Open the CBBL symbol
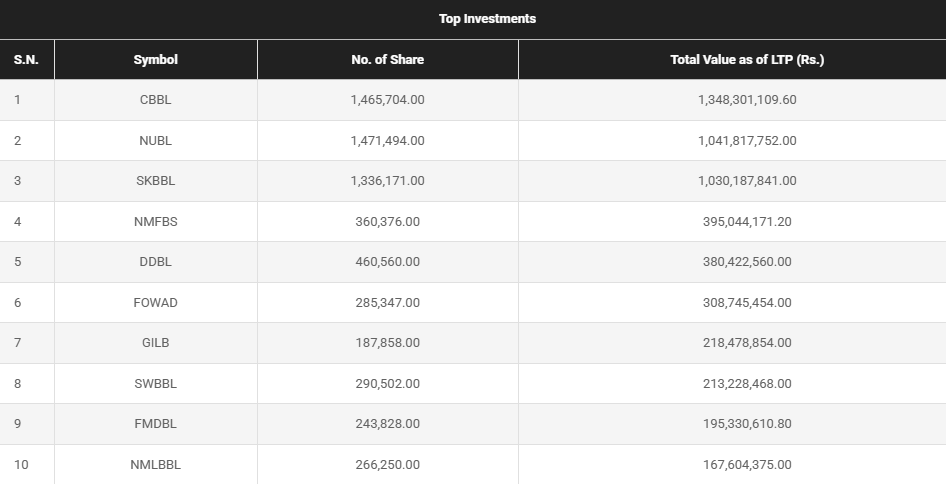 (x=155, y=100)
